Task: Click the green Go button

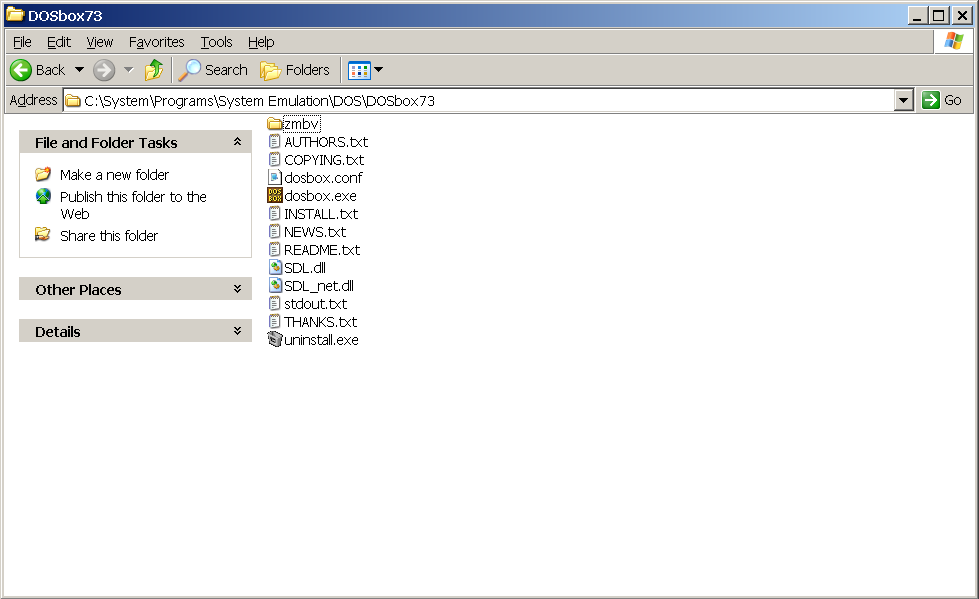Action: pos(942,100)
